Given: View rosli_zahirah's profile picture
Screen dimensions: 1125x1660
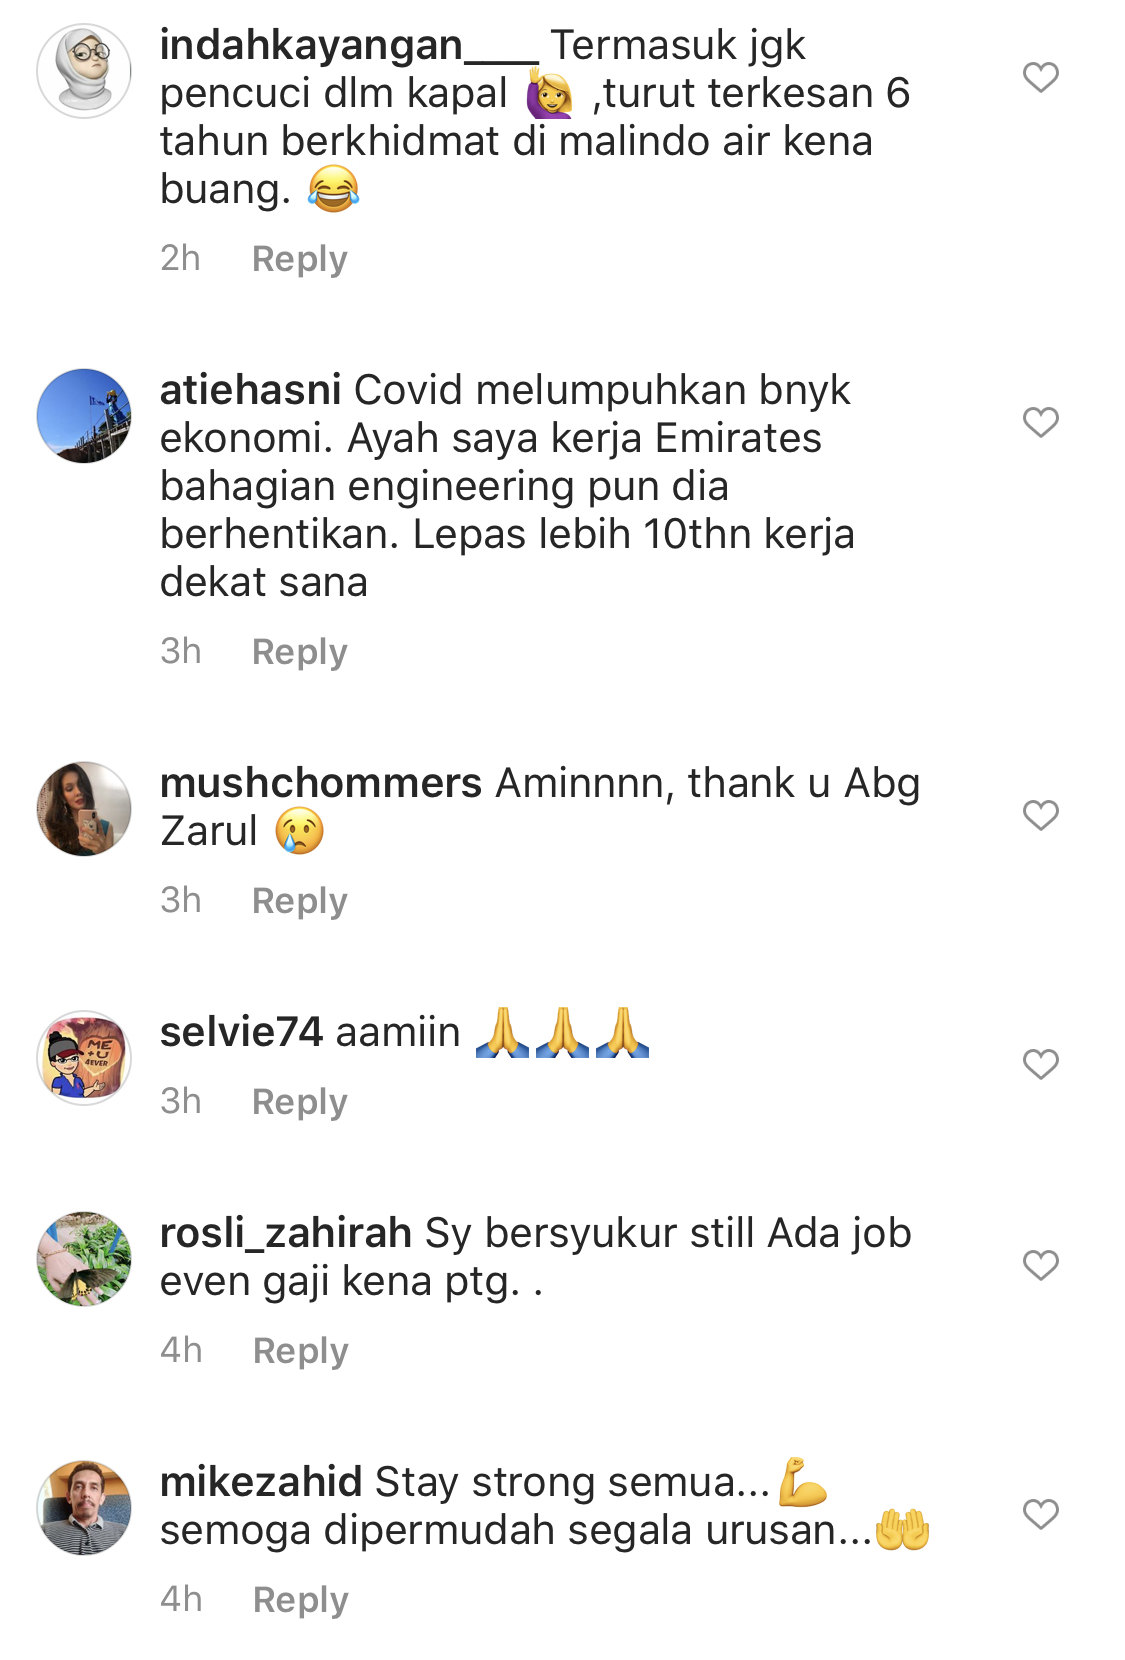Looking at the screenshot, I should pyautogui.click(x=84, y=1259).
